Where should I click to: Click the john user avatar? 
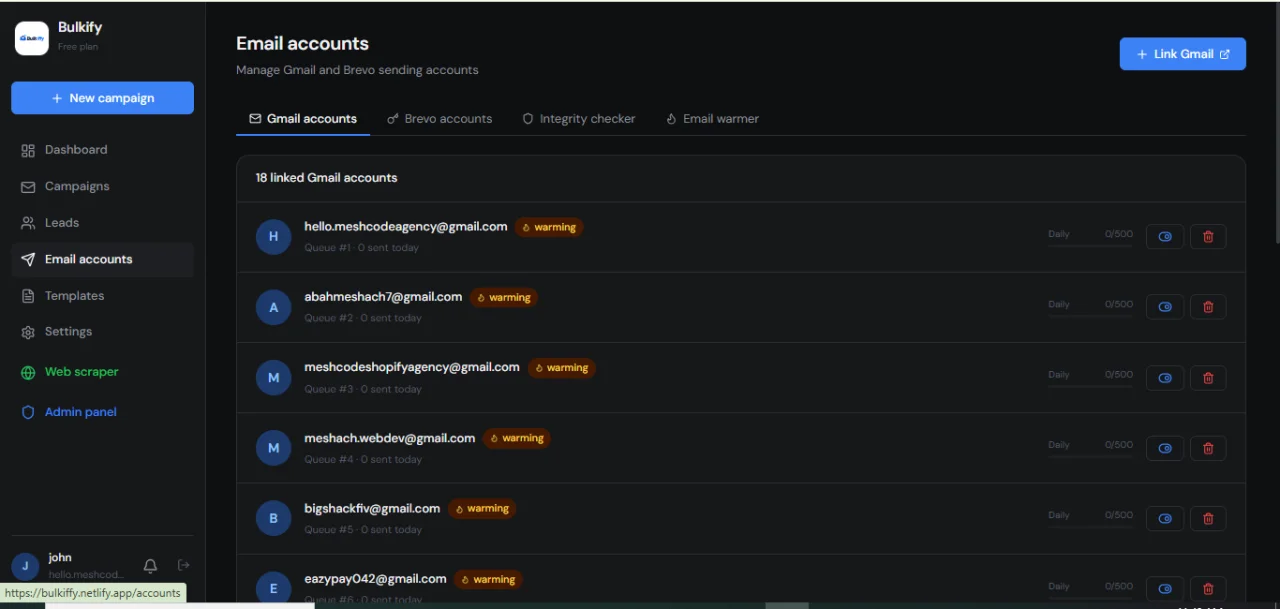click(x=25, y=567)
